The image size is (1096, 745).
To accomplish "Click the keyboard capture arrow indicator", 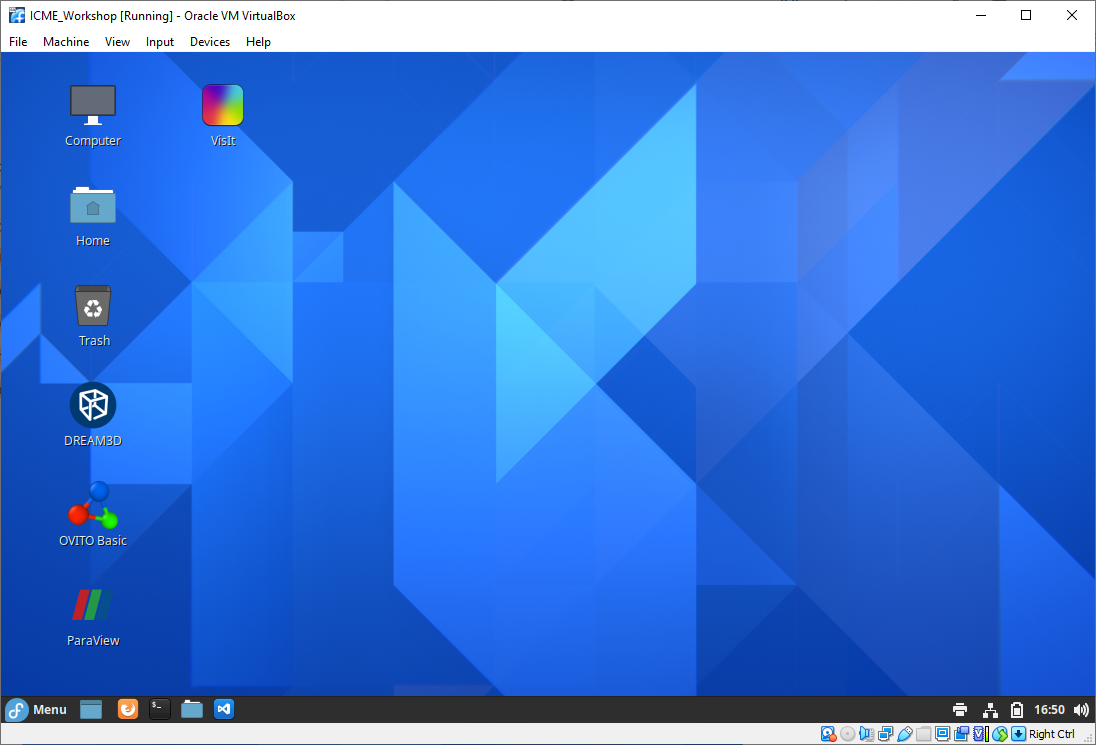I will (x=1018, y=734).
